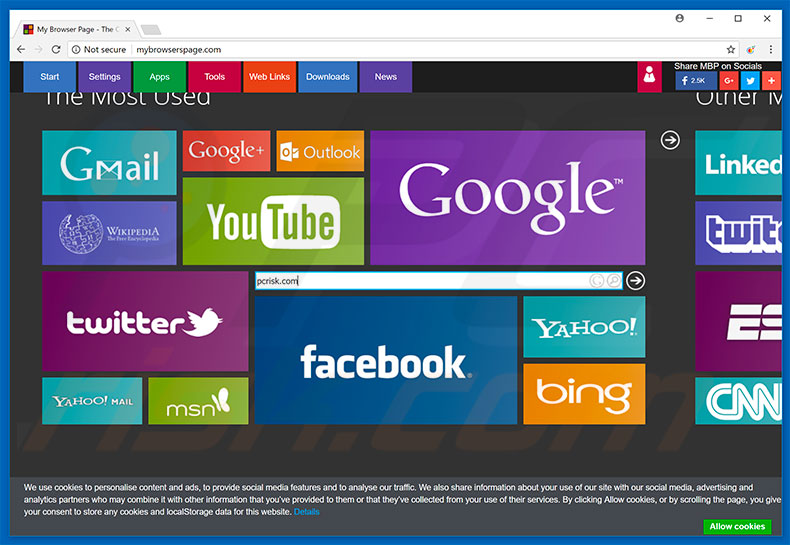Click the orange plus share button
This screenshot has height=545, width=790.
pyautogui.click(x=771, y=81)
